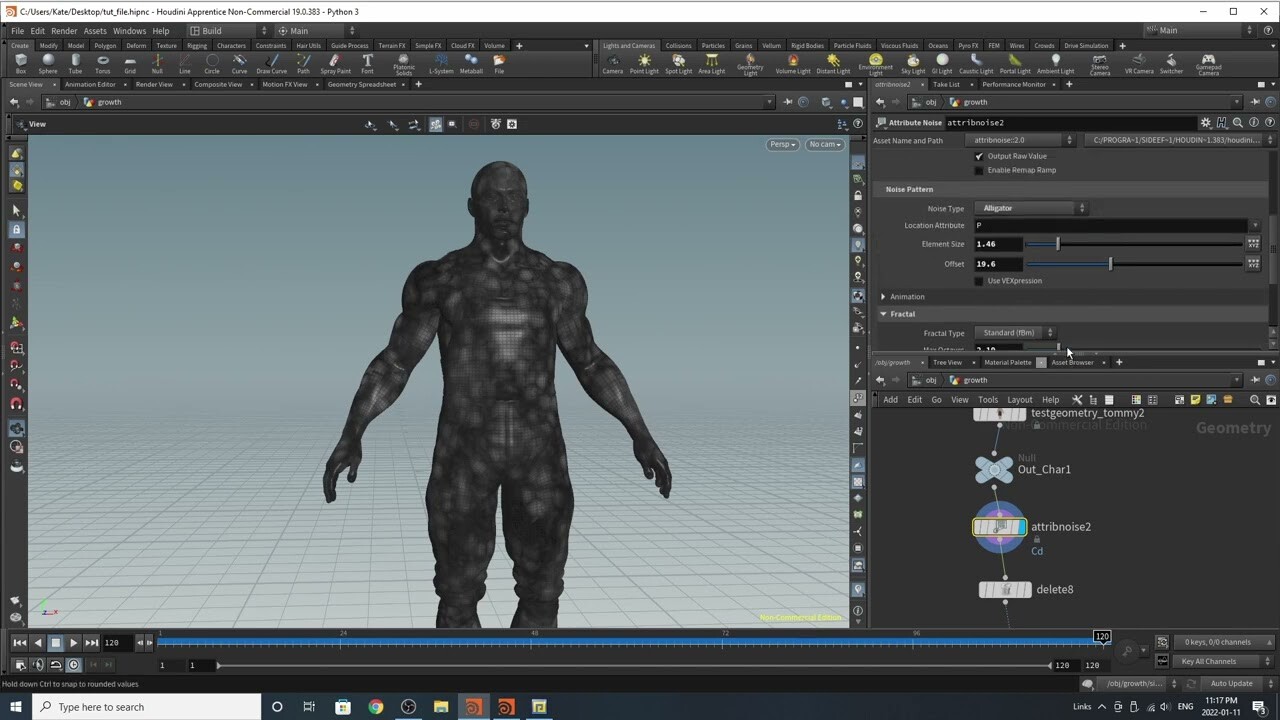
Task: Select the attribnoise2 node in the network
Action: (x=999, y=527)
